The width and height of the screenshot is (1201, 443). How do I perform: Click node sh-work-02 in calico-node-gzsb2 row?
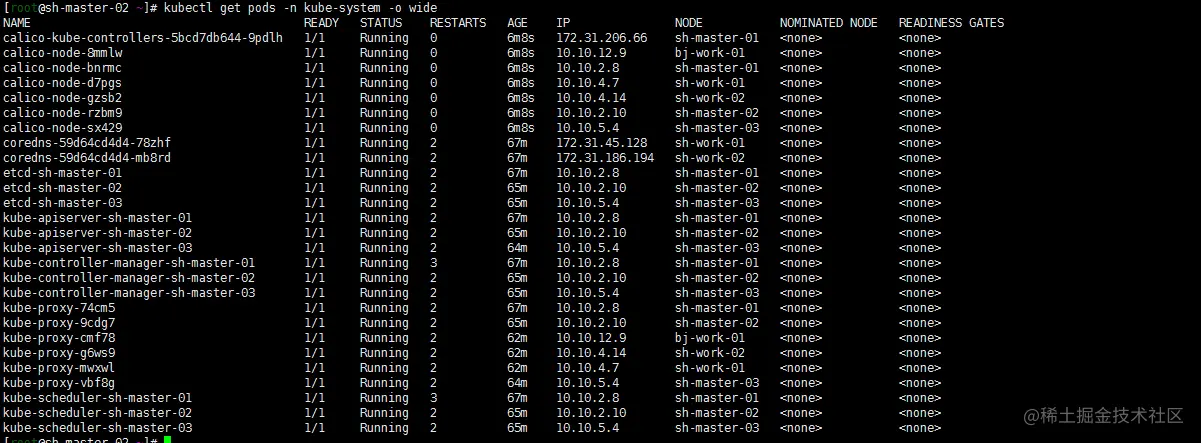click(x=710, y=98)
